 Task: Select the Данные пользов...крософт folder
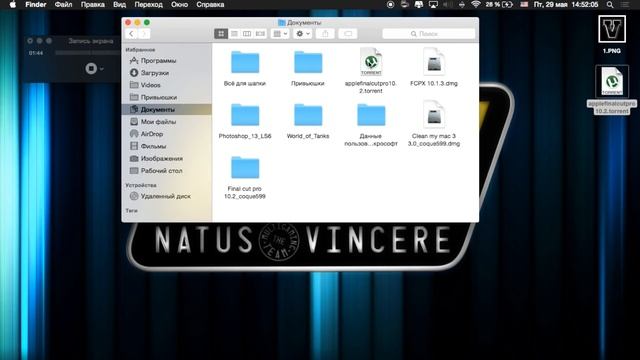(x=371, y=115)
